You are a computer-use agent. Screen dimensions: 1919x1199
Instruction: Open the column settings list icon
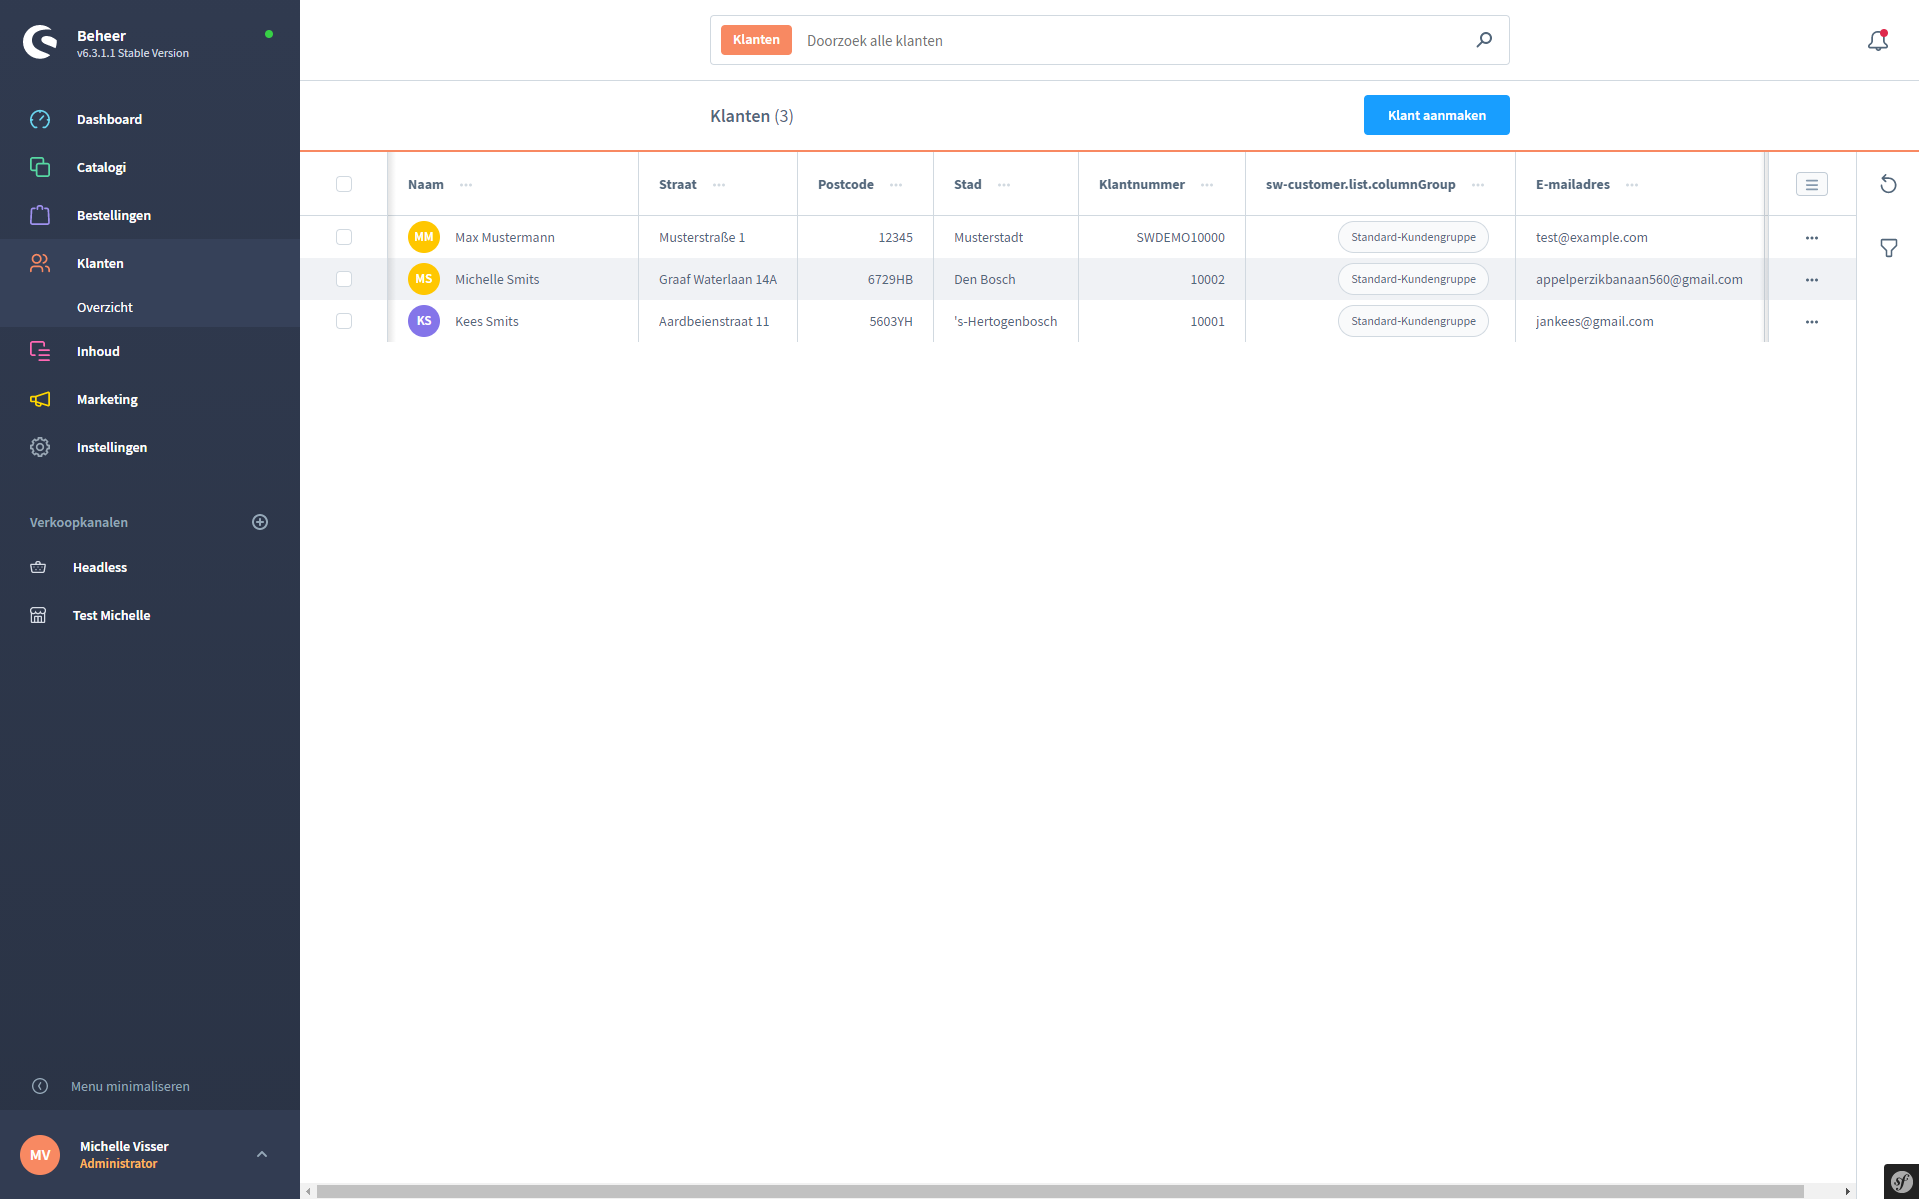(1811, 184)
